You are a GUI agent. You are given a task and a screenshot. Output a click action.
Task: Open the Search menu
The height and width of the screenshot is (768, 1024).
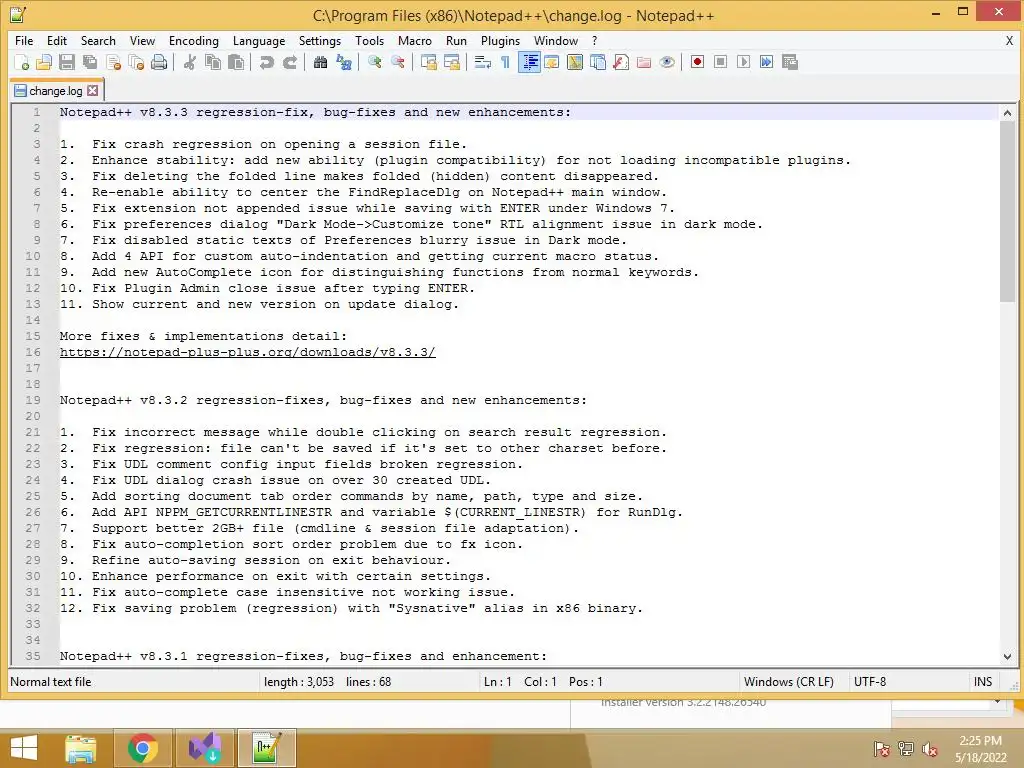tap(98, 40)
